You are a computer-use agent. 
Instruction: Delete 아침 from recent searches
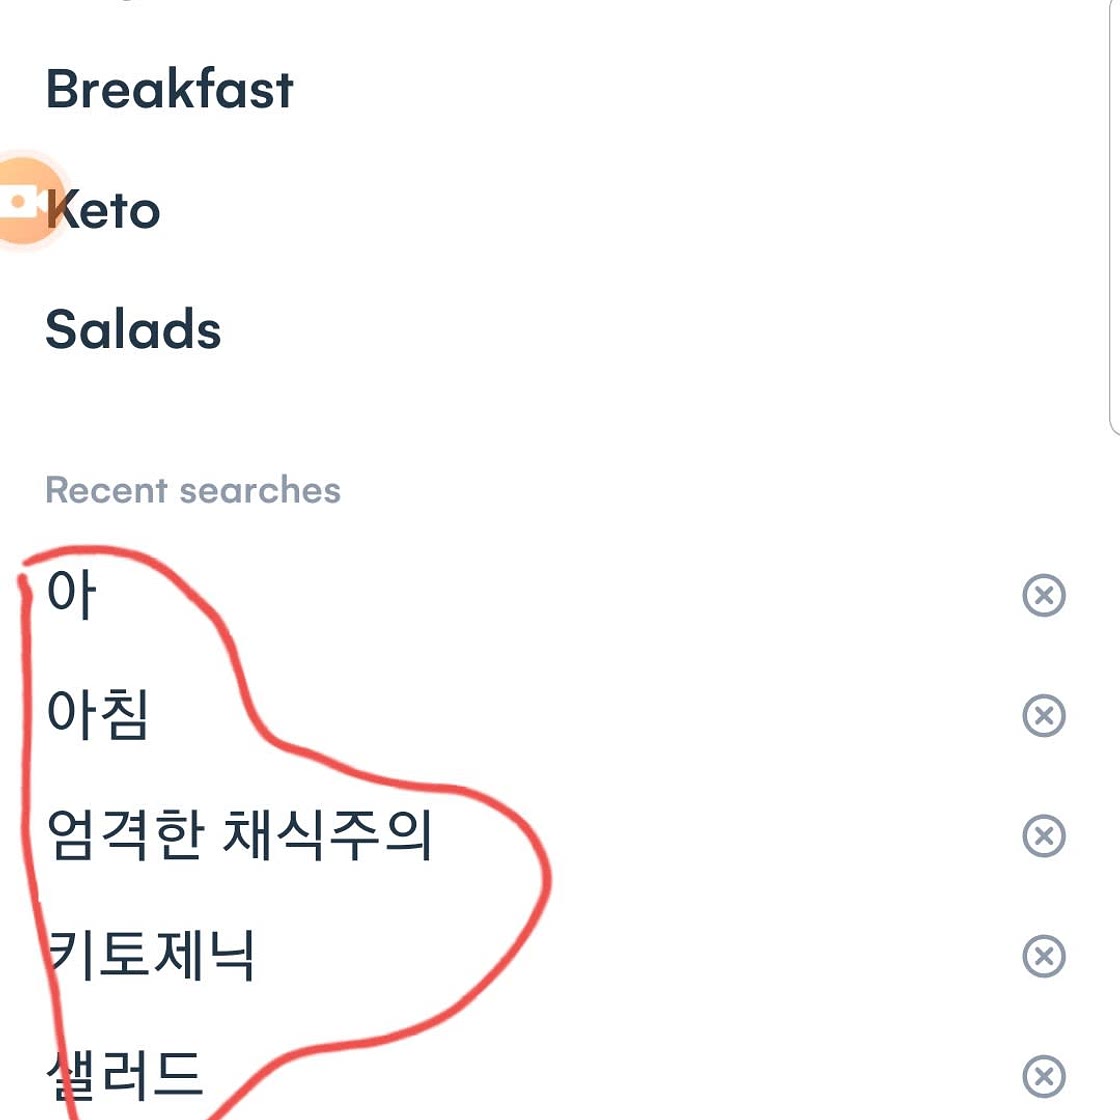1043,716
